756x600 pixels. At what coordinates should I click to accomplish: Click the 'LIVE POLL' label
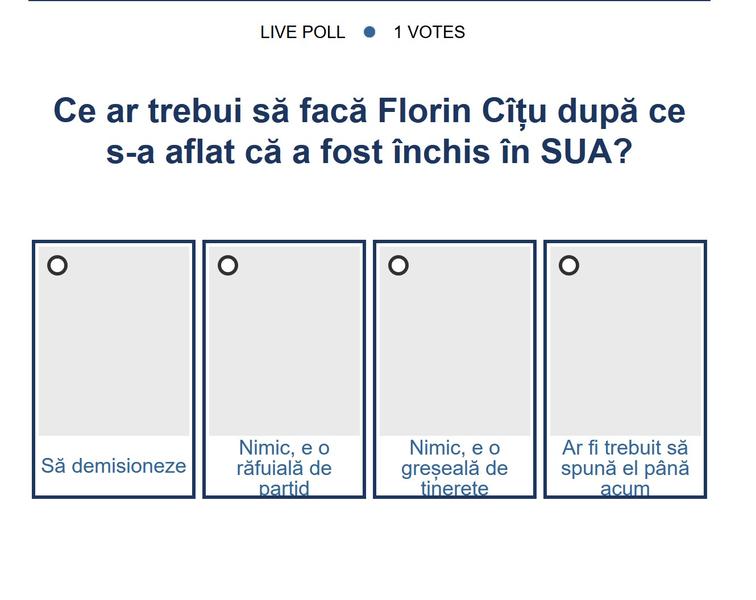302,32
